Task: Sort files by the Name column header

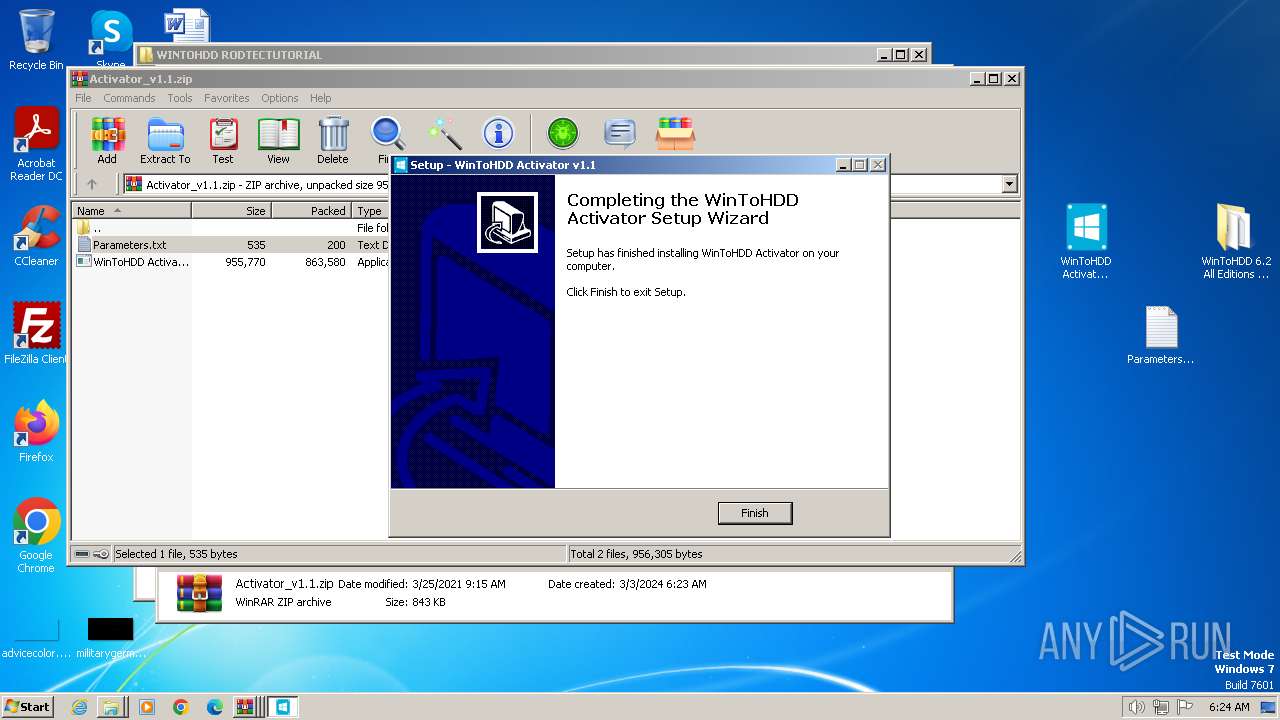Action: (x=131, y=211)
